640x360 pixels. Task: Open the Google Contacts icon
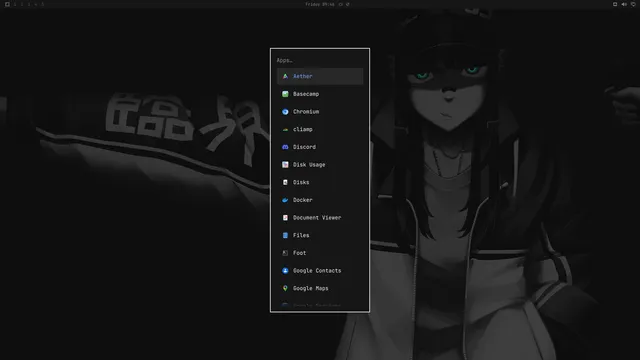coord(285,271)
